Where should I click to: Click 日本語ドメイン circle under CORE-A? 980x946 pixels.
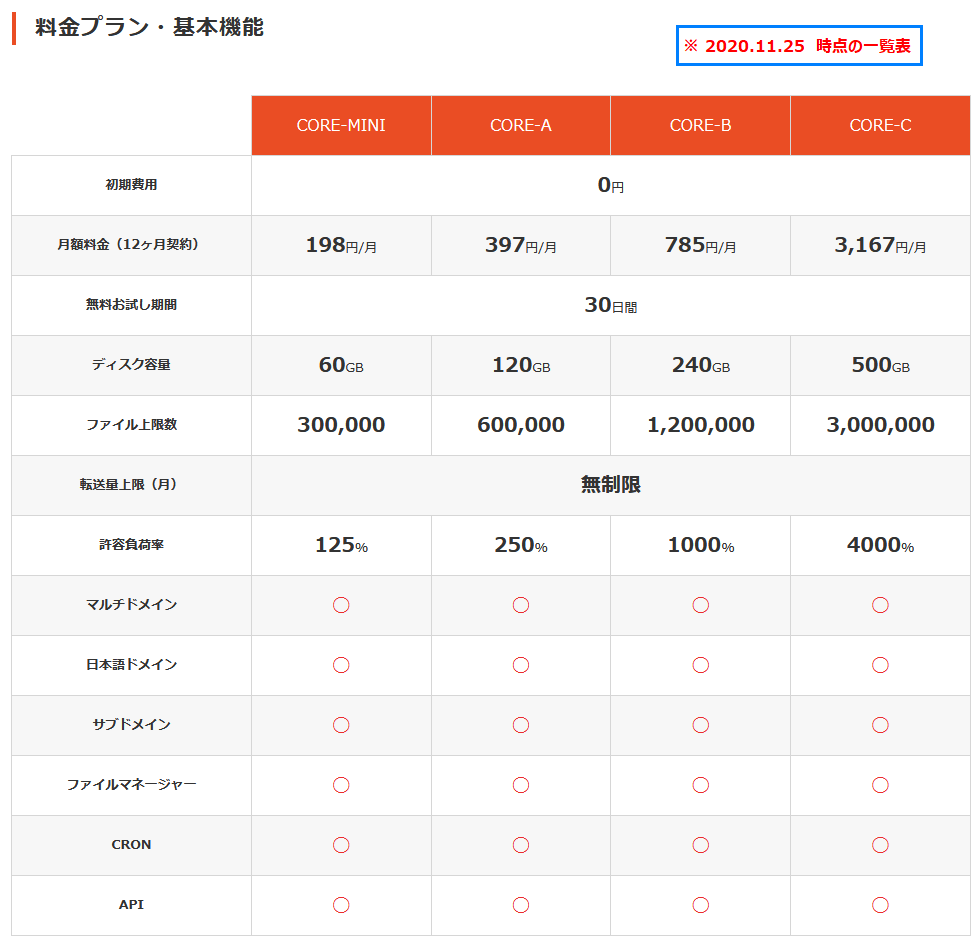click(x=521, y=665)
